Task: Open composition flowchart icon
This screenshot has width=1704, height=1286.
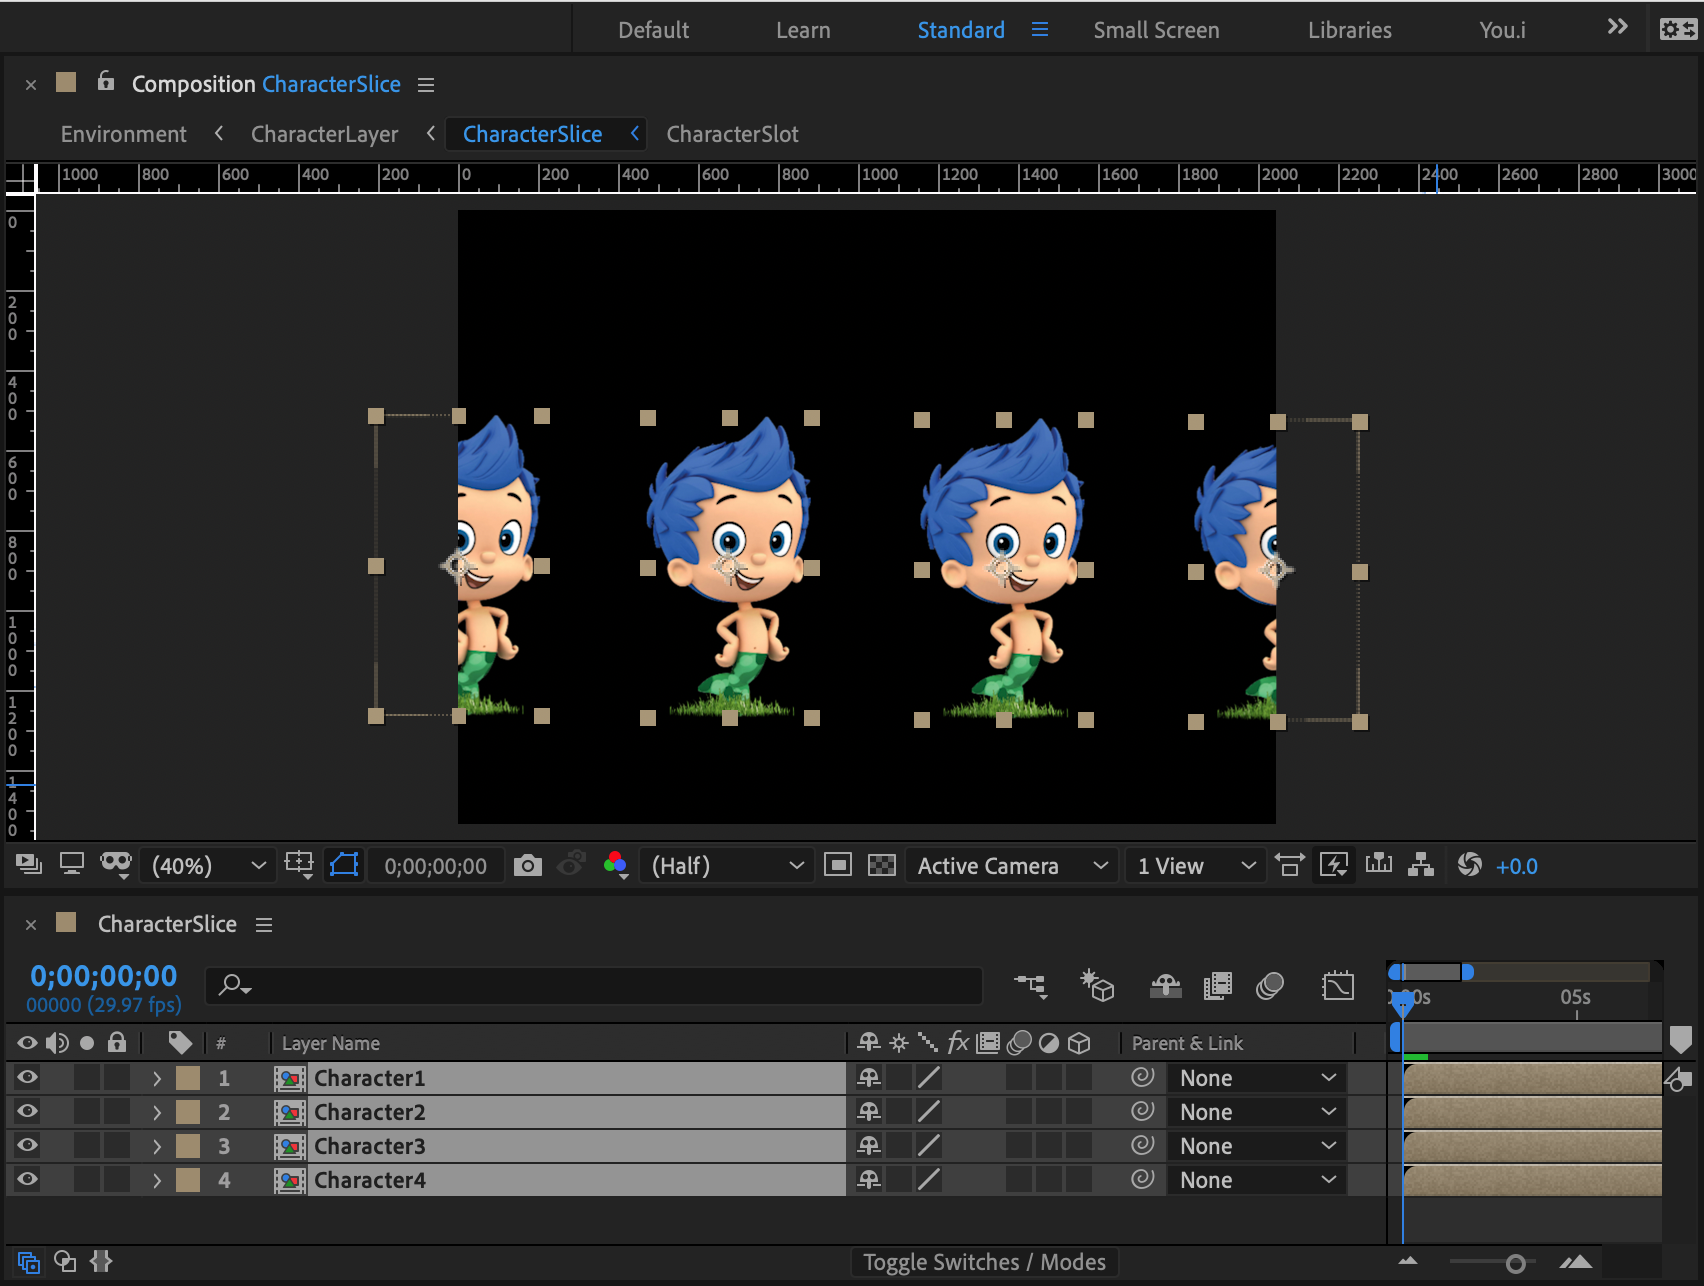Action: 1421,864
